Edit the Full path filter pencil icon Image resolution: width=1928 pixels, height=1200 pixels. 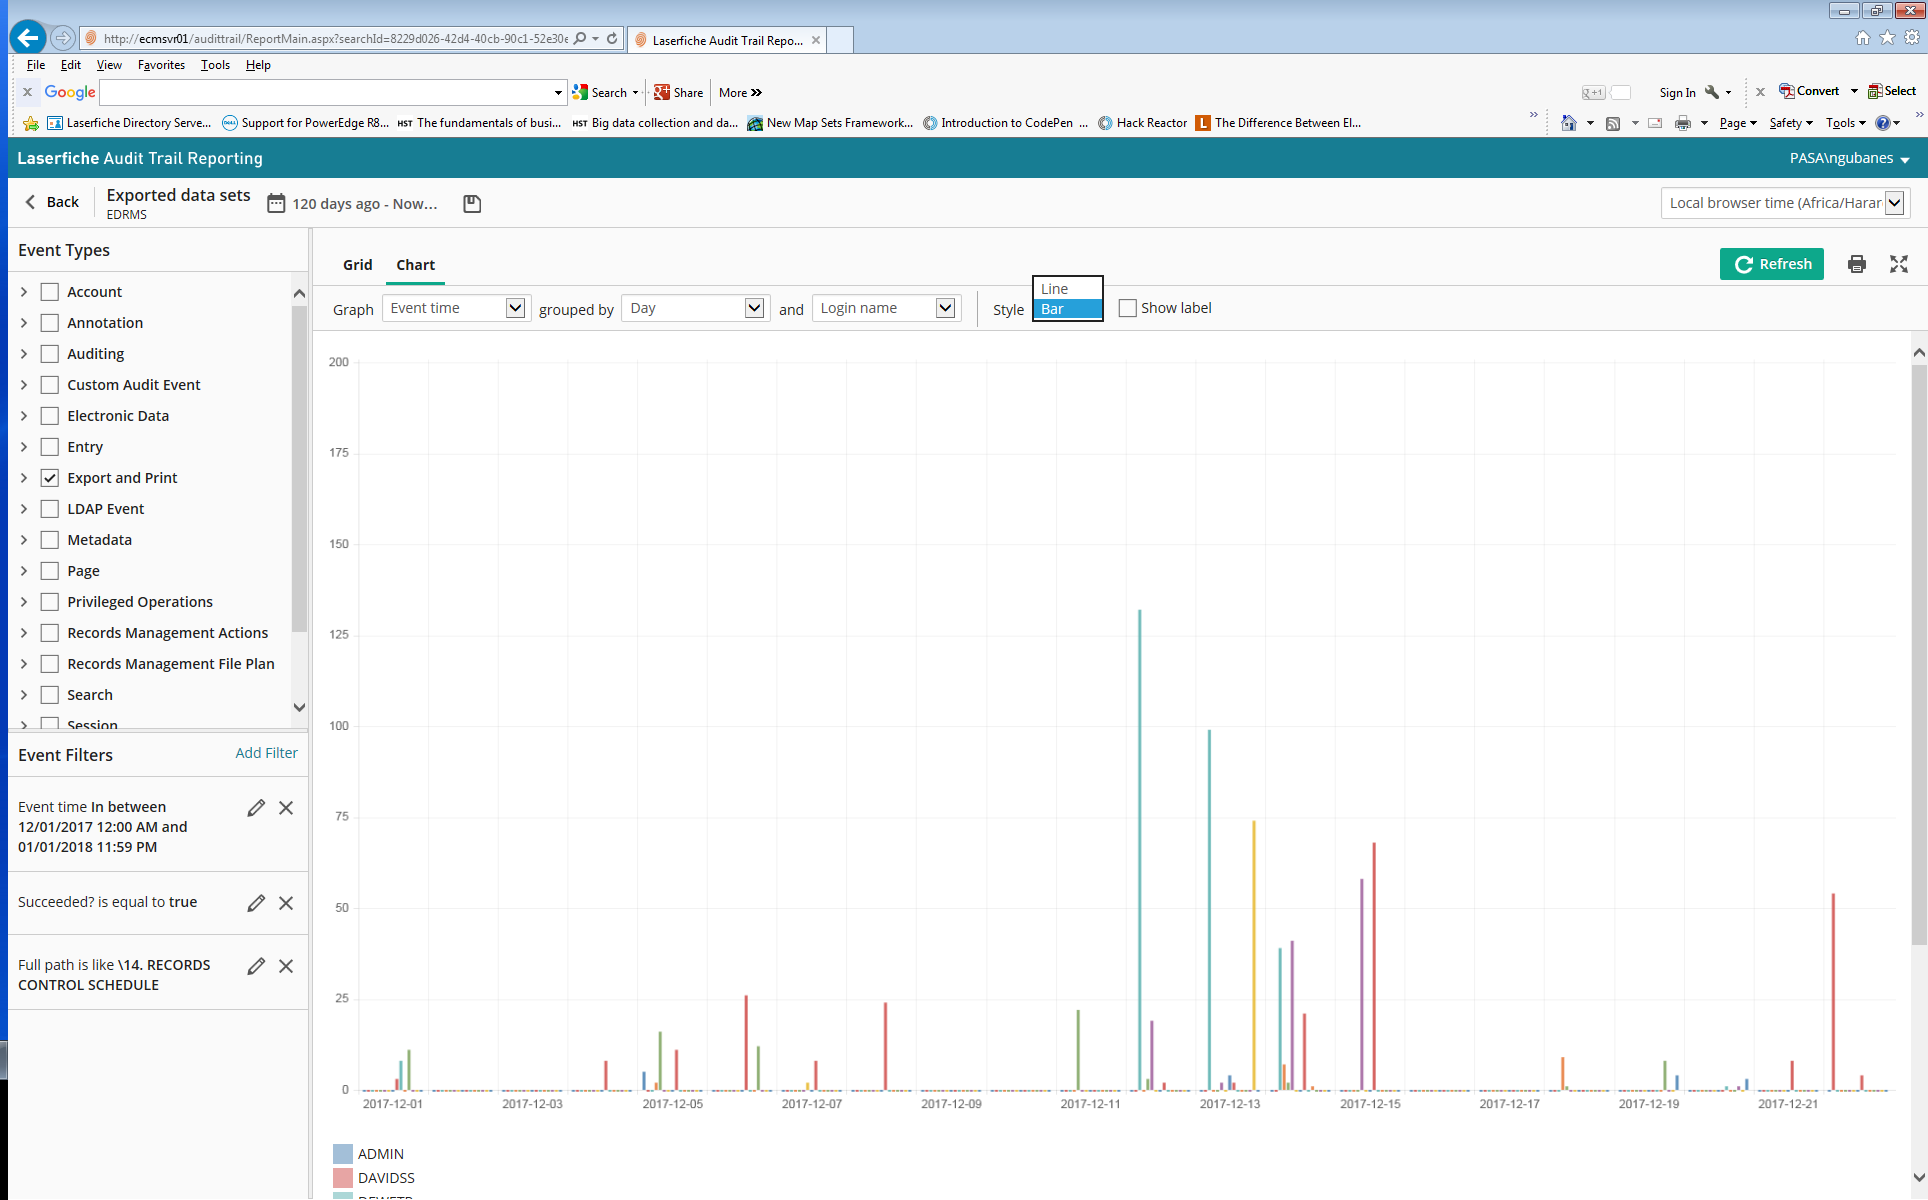point(256,966)
